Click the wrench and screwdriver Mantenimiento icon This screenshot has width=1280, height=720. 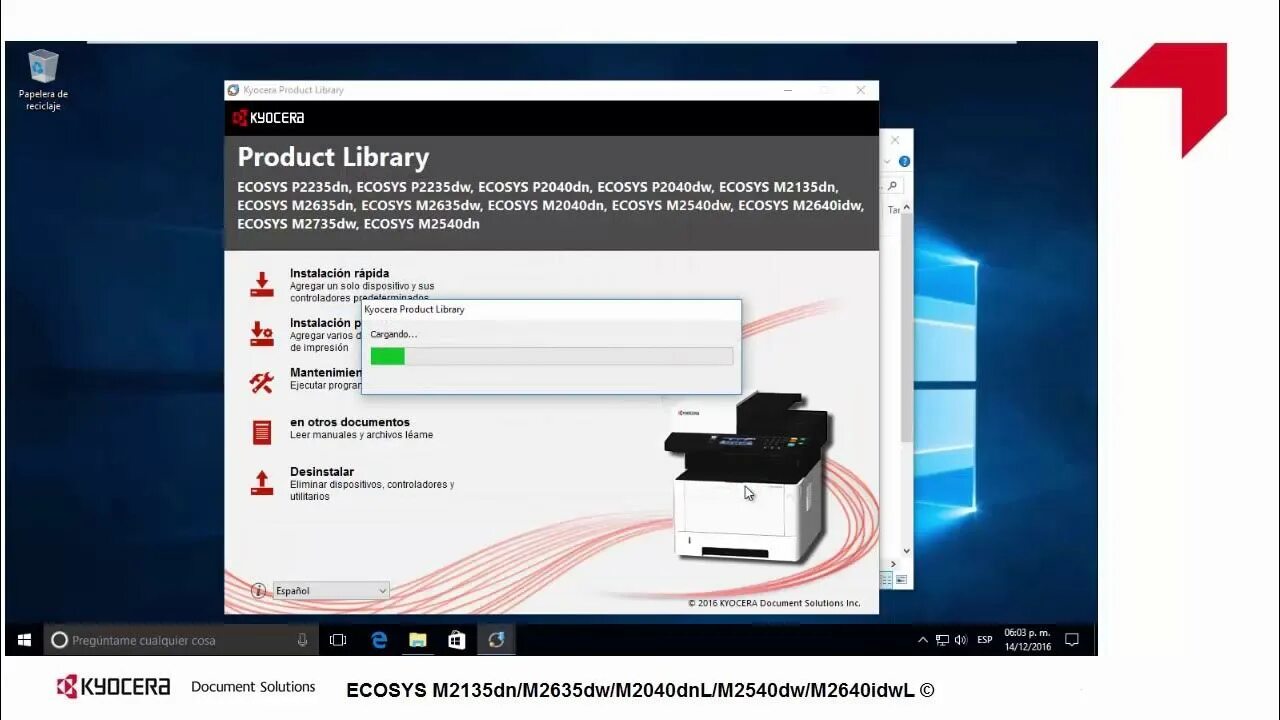pos(261,382)
